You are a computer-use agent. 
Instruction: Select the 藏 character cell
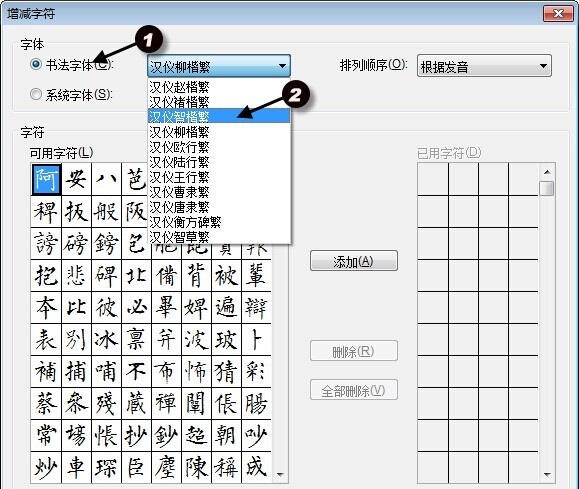136,403
